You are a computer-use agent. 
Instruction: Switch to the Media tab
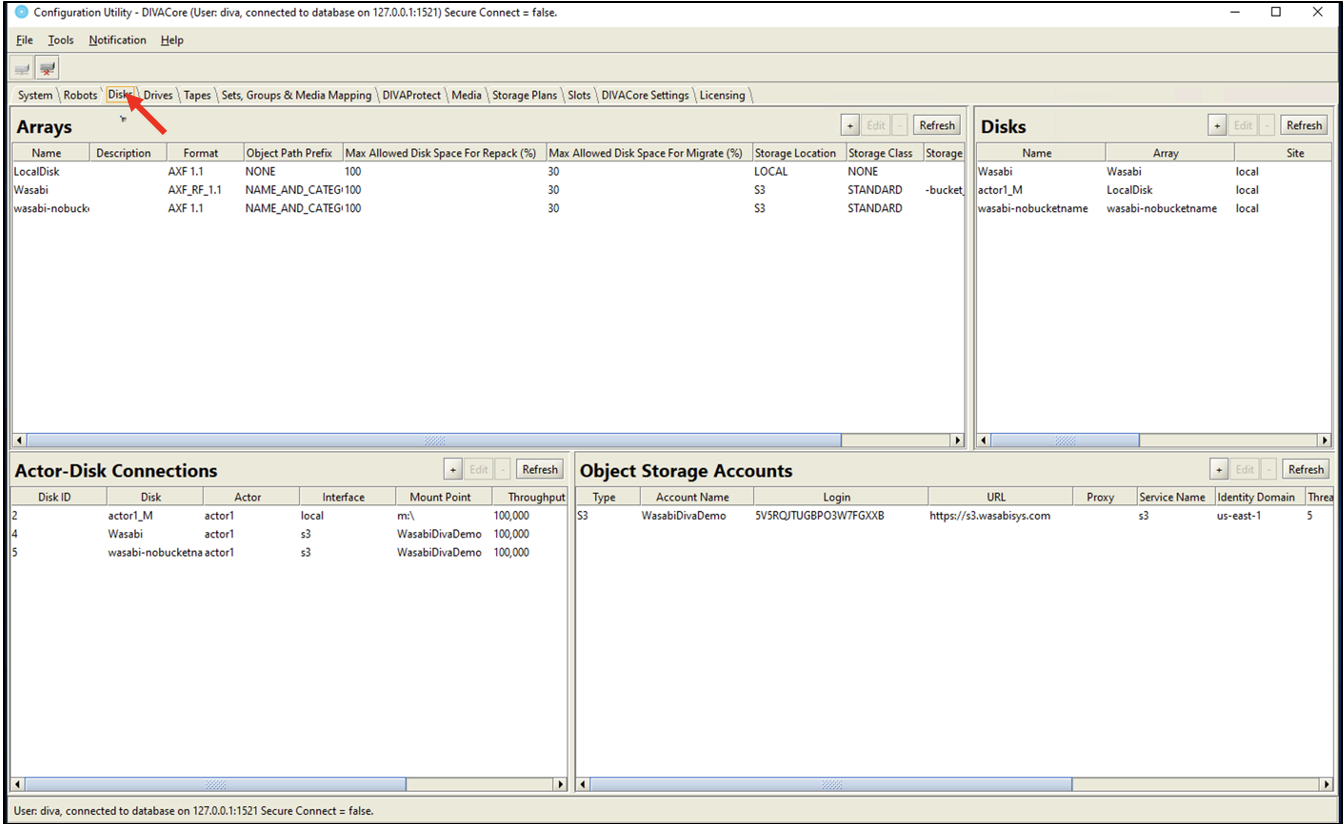(466, 95)
